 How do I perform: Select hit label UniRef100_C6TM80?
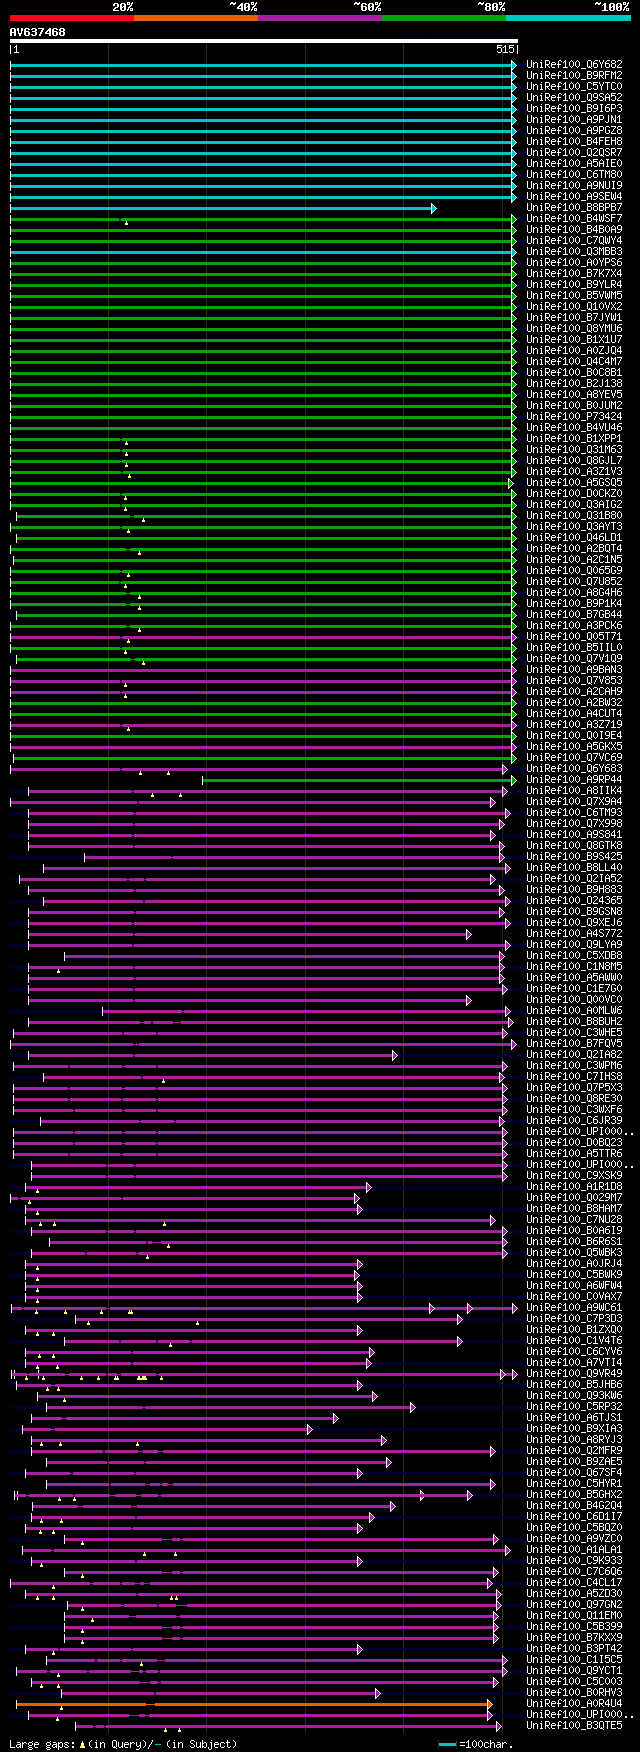tap(574, 175)
